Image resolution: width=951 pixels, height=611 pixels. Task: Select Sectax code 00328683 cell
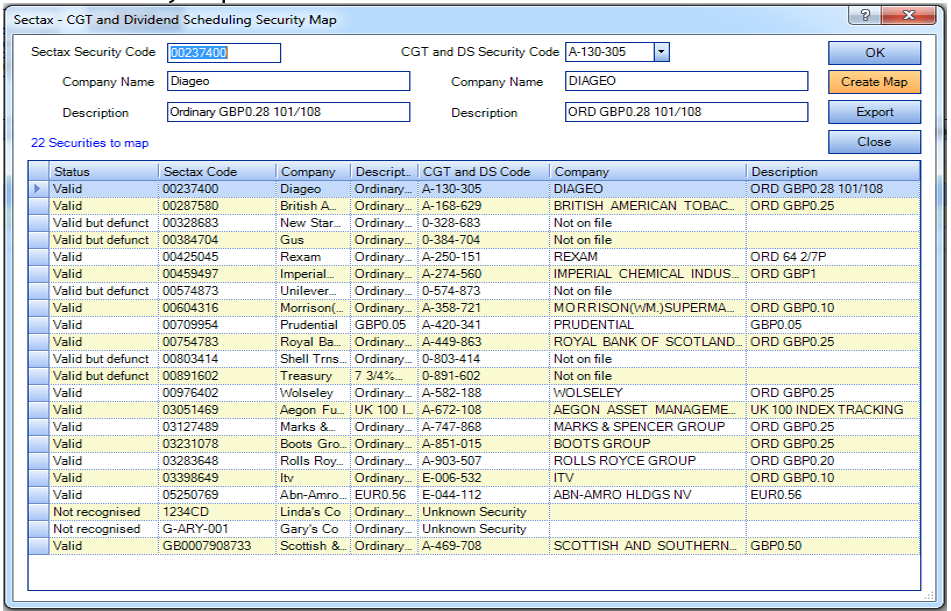coord(217,223)
